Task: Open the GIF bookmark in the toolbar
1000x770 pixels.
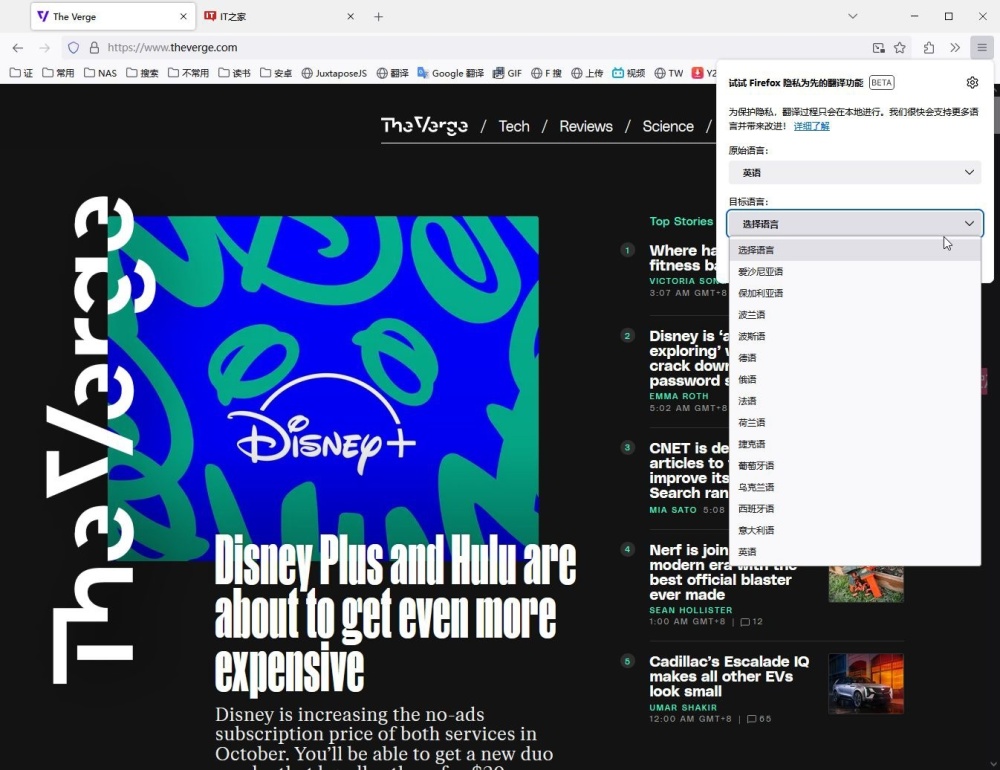Action: point(508,72)
